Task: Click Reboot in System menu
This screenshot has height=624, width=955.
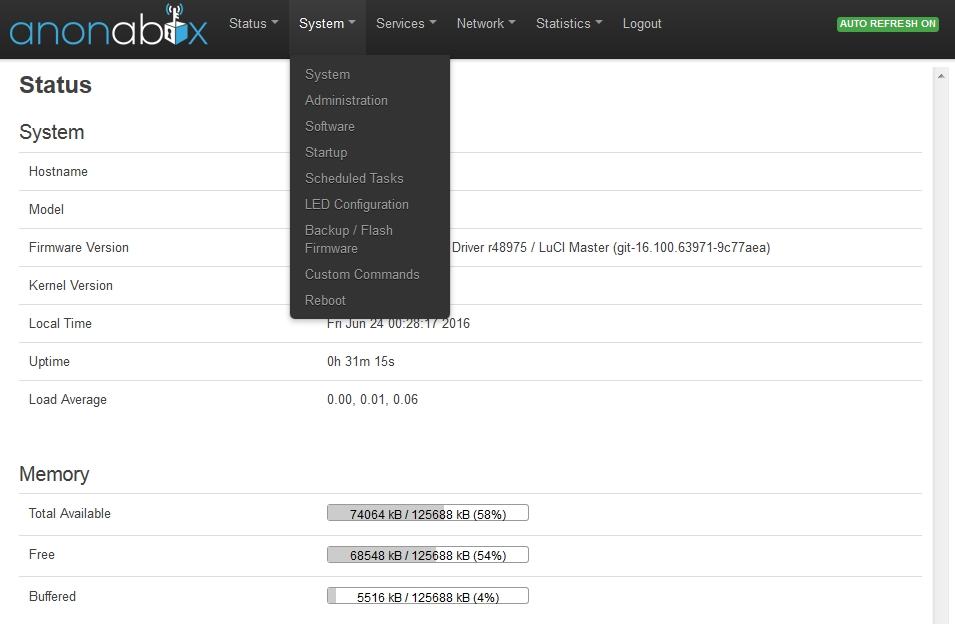Action: [325, 300]
